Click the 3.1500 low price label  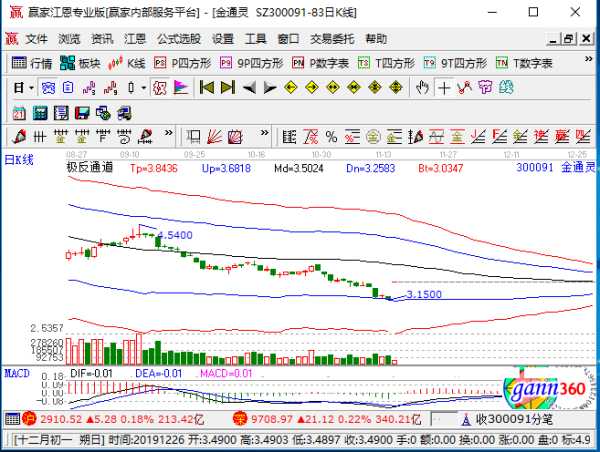tap(424, 294)
